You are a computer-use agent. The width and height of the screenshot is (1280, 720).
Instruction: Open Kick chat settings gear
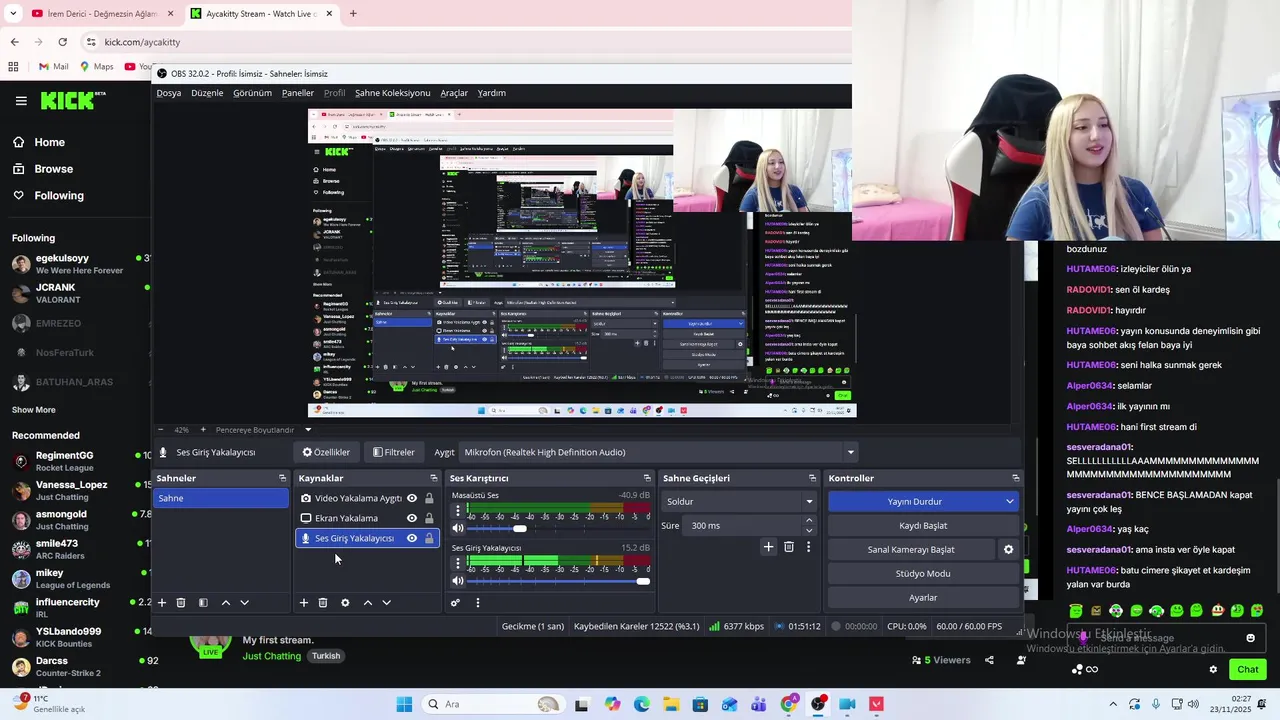click(1213, 670)
